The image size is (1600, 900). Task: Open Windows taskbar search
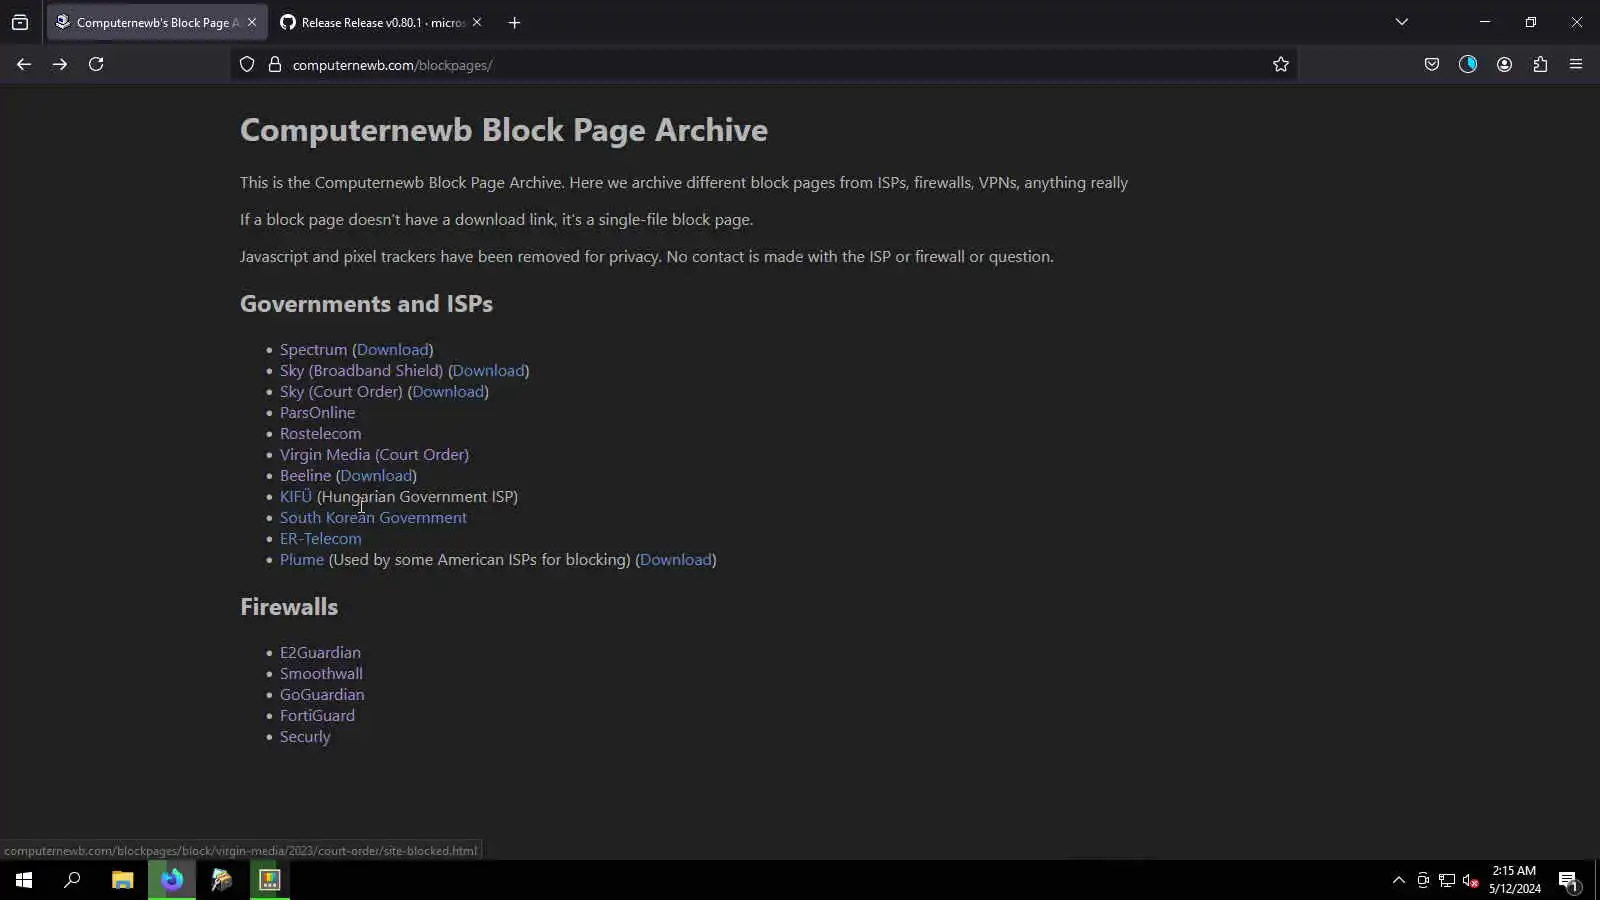(72, 880)
